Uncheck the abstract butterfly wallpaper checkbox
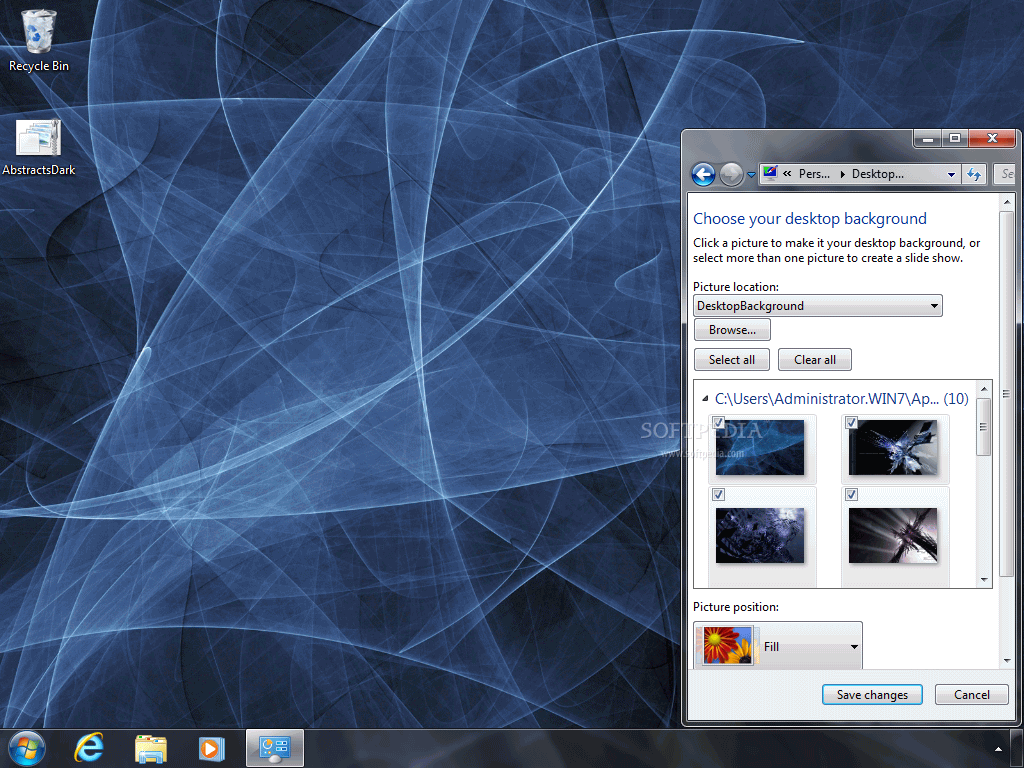 [852, 423]
